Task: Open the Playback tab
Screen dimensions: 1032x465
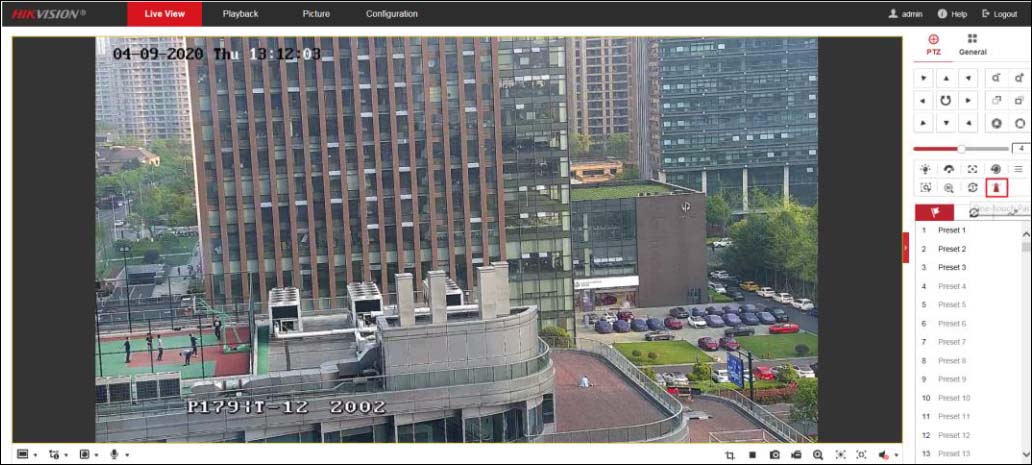Action: click(x=240, y=14)
